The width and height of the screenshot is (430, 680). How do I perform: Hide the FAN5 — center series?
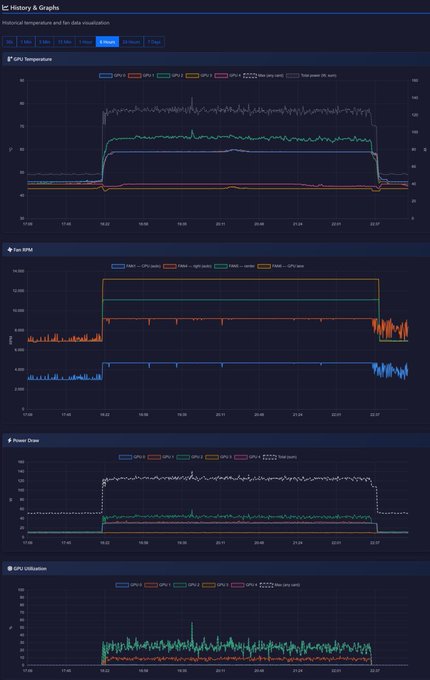click(x=234, y=266)
